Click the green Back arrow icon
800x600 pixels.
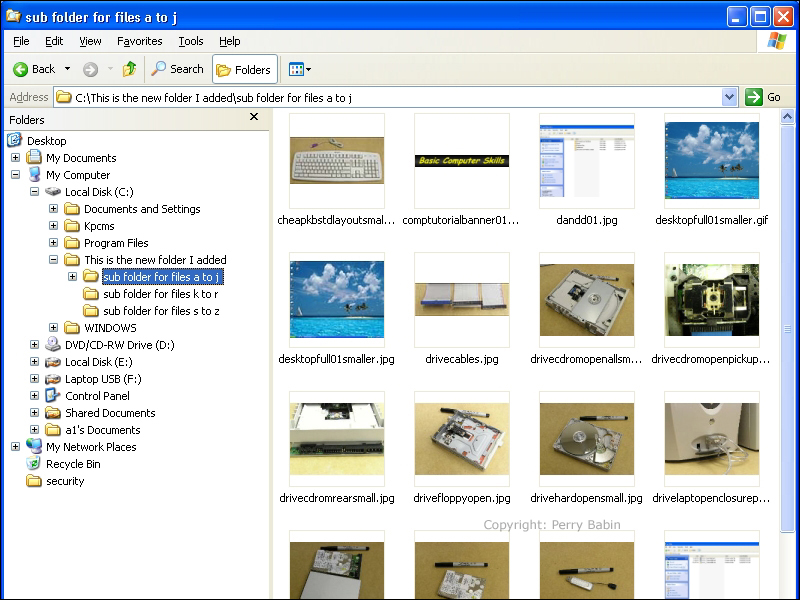pyautogui.click(x=20, y=69)
